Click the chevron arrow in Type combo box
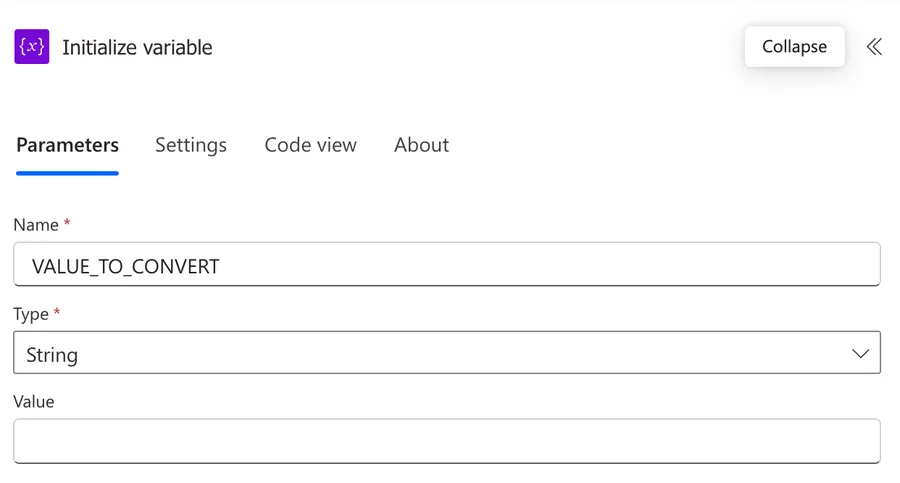Screen dimensions: 900x483 click(860, 354)
